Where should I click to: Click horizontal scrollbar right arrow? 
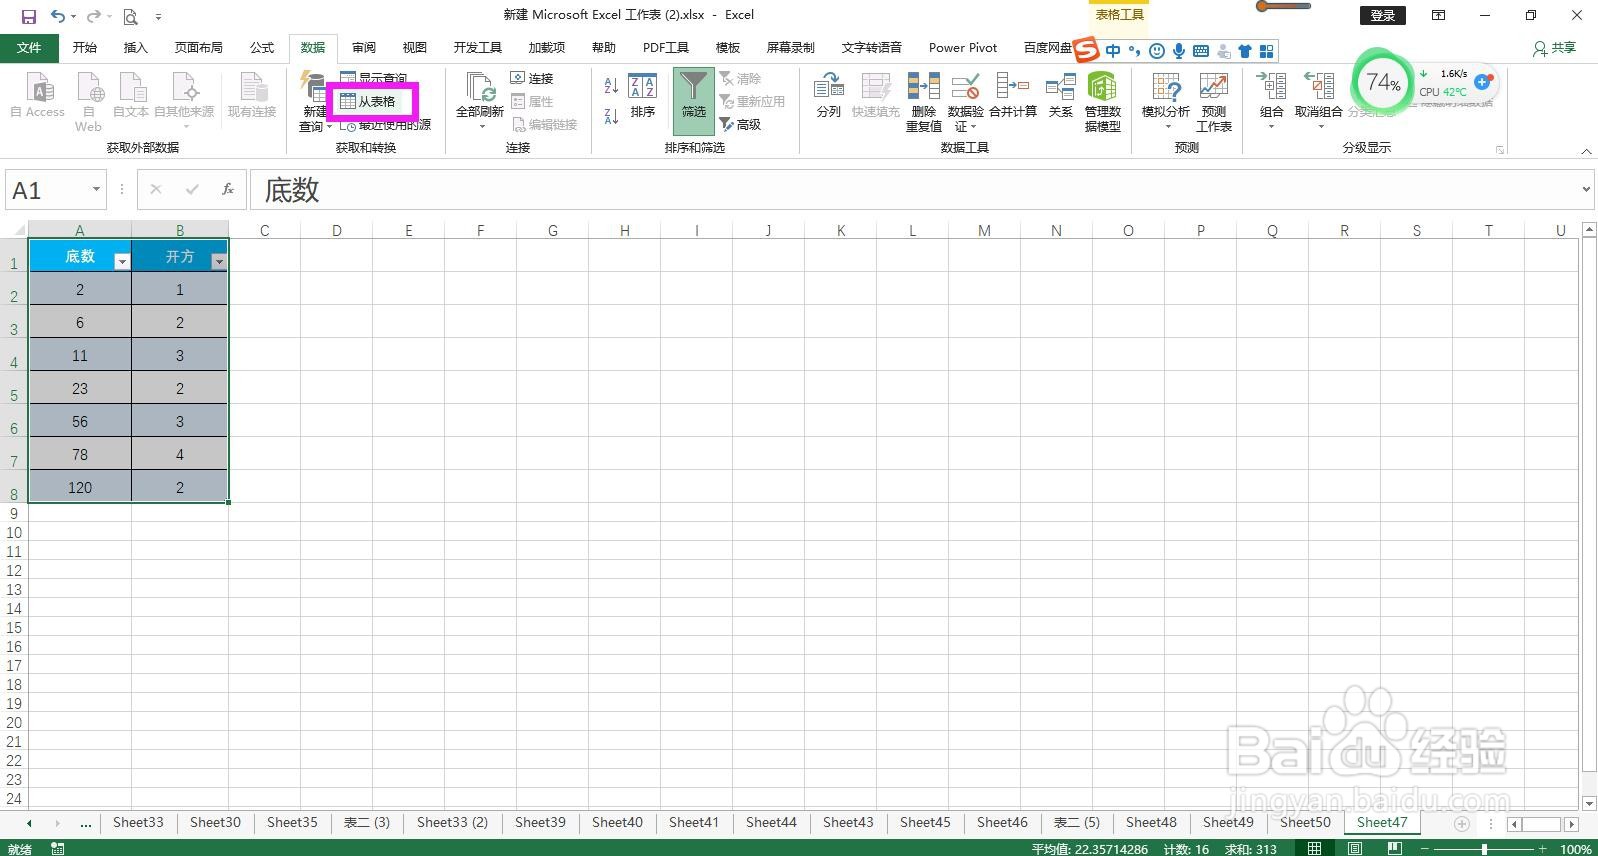pyautogui.click(x=1571, y=824)
